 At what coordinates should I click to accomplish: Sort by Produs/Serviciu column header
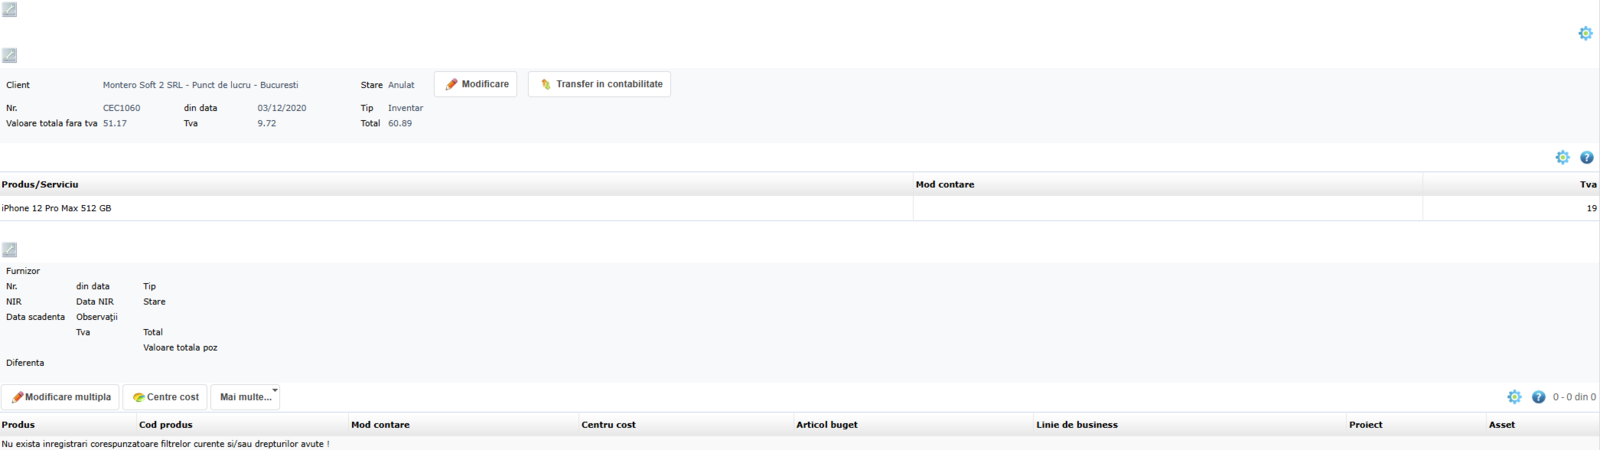[40, 185]
